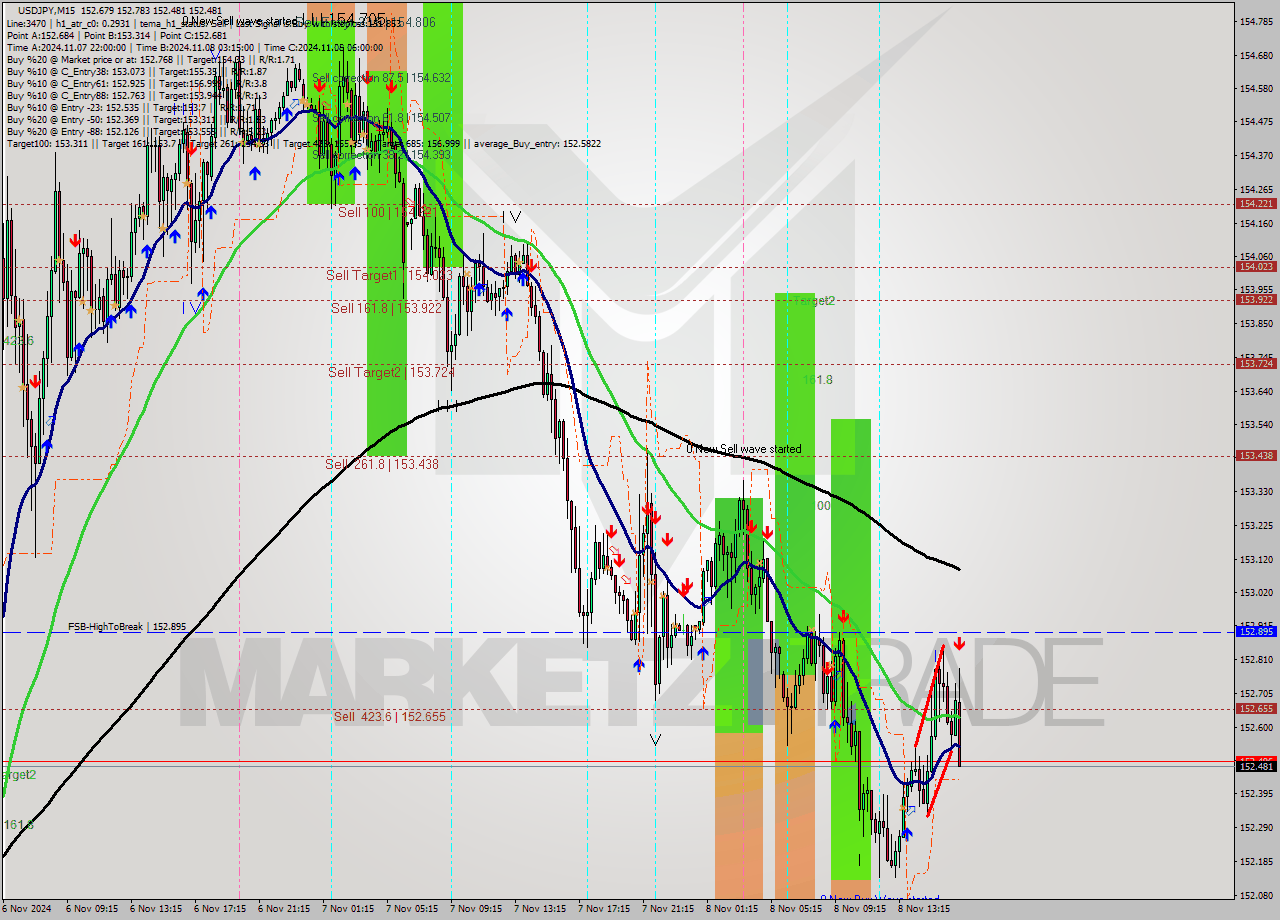Click the 'Sell 423.6 | 152.655' label
Screen dimensions: 1280x920
click(x=390, y=716)
